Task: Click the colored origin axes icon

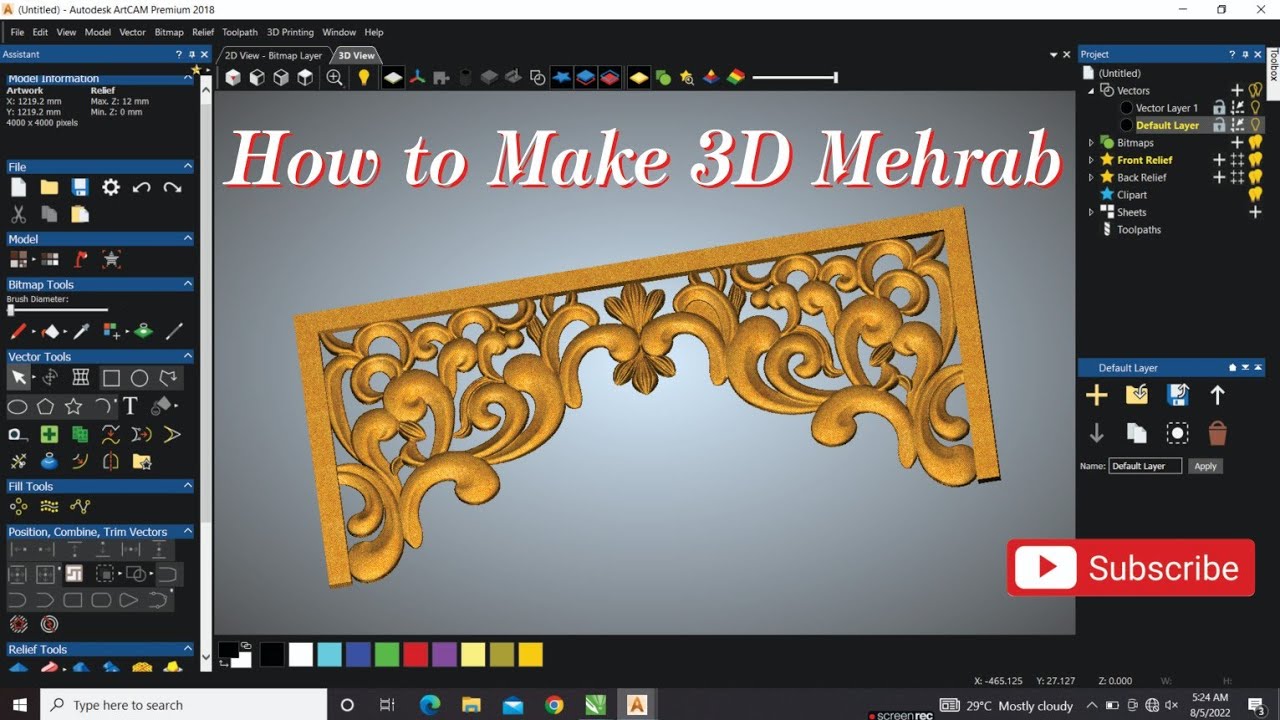Action: [419, 77]
